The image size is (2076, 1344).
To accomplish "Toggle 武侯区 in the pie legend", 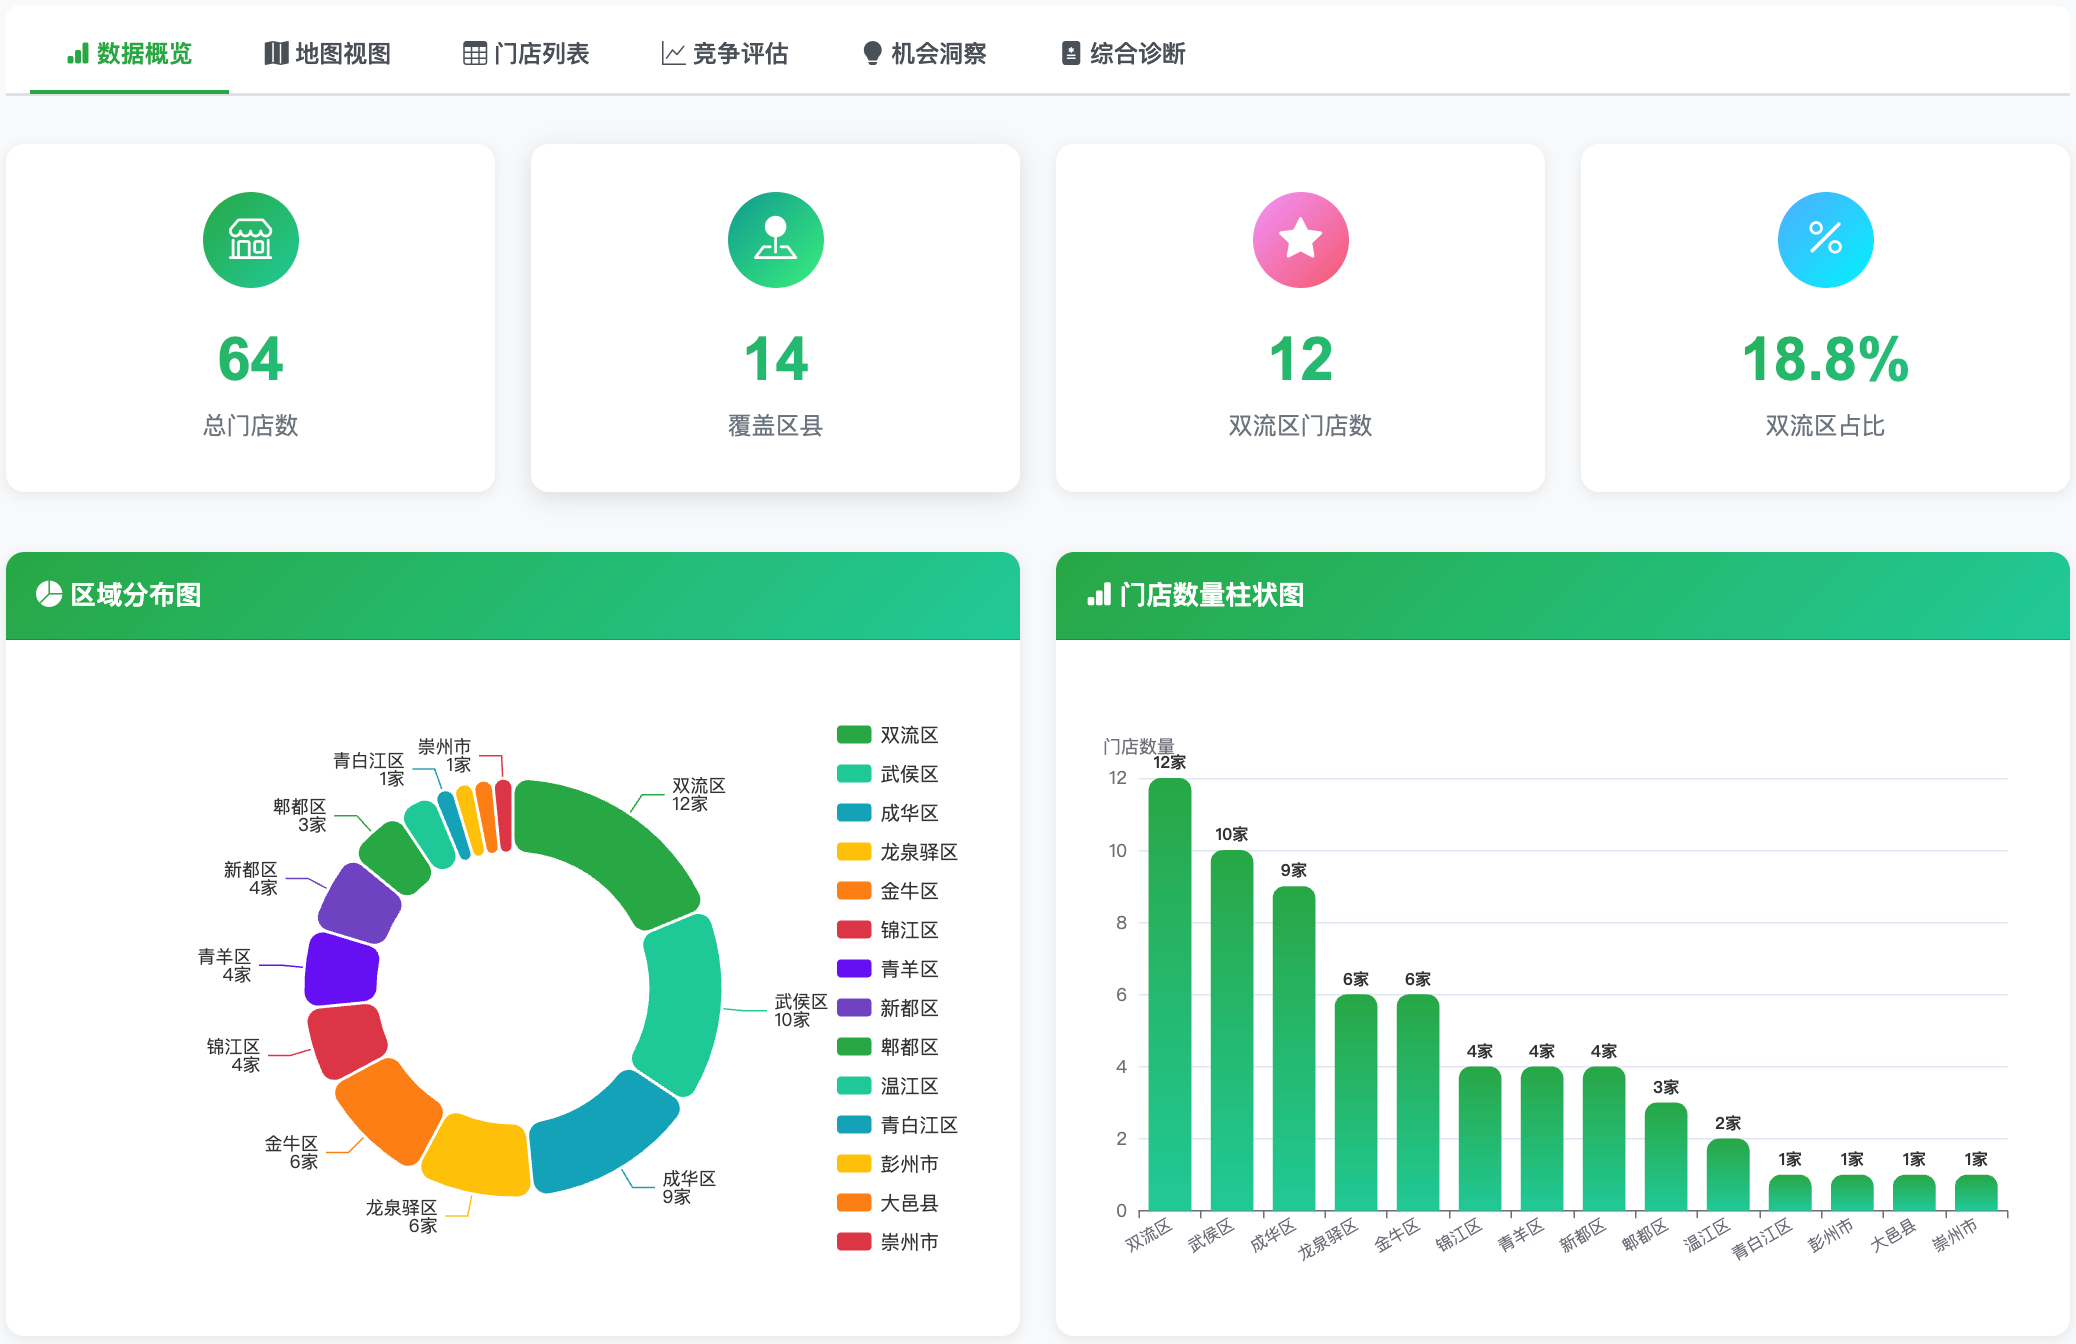I will (x=888, y=774).
